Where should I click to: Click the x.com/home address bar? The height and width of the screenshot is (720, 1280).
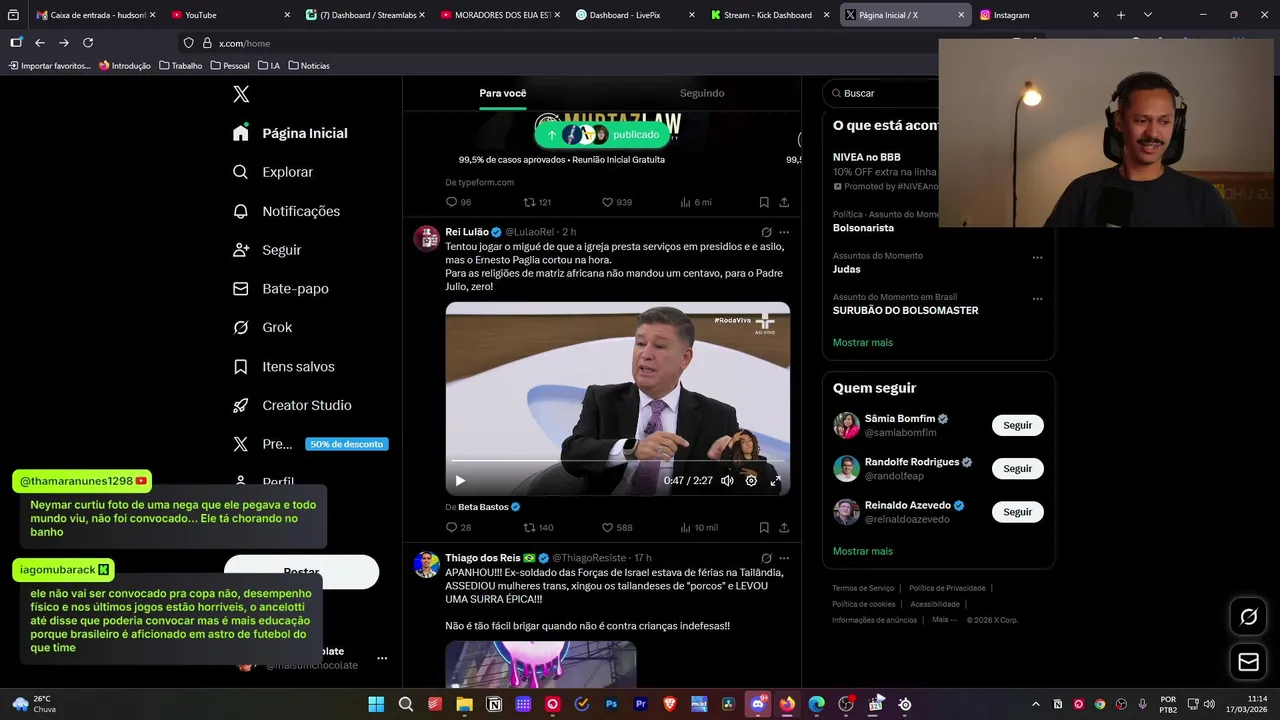pyautogui.click(x=560, y=43)
